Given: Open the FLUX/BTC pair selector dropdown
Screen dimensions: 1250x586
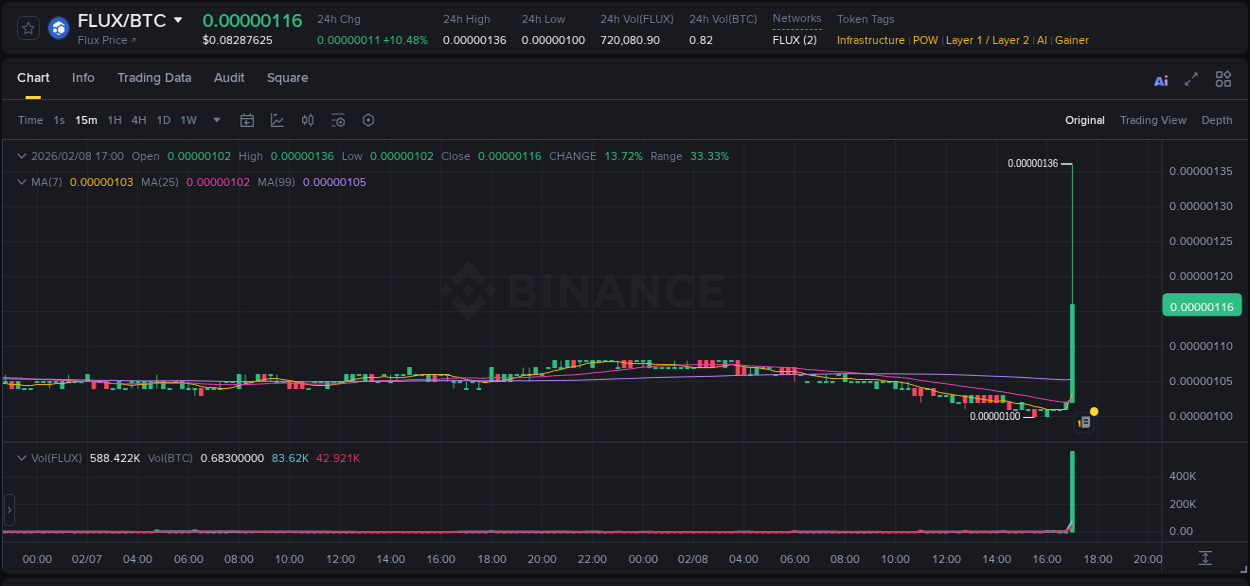Looking at the screenshot, I should 178,19.
